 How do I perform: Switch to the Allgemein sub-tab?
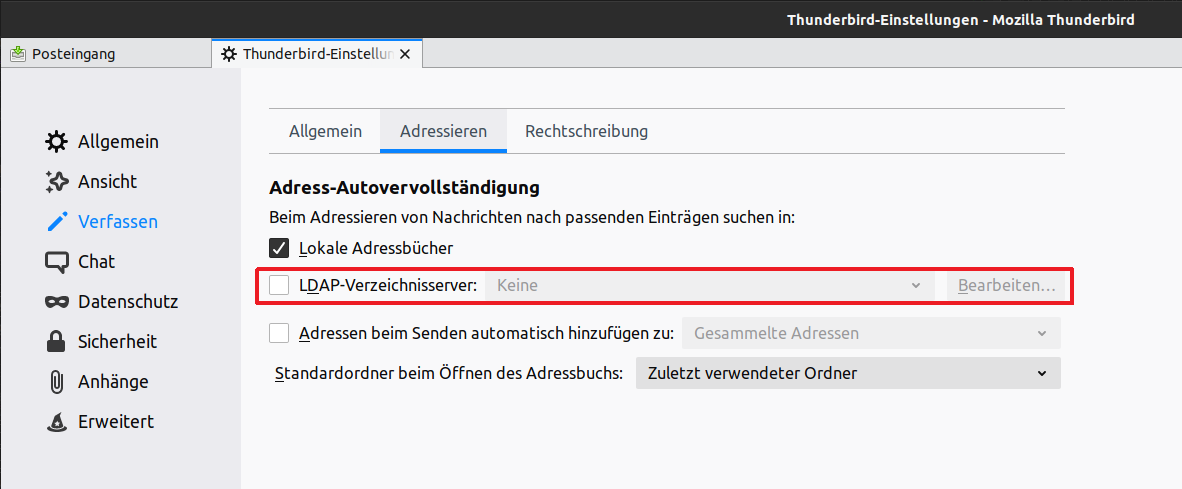click(325, 131)
